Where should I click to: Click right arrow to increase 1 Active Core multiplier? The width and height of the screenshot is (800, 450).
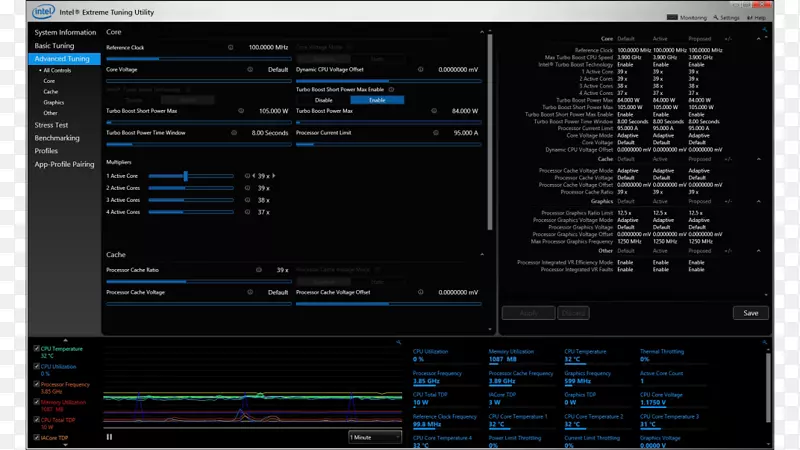coord(273,176)
